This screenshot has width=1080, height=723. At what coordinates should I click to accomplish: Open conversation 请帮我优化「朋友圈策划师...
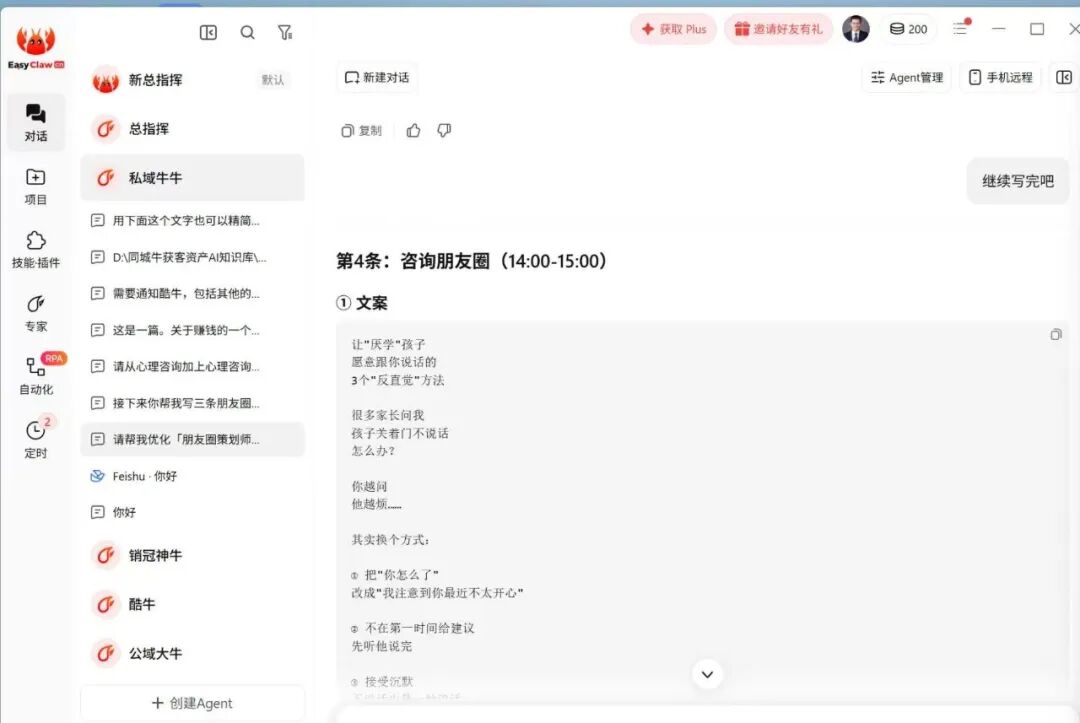click(192, 439)
